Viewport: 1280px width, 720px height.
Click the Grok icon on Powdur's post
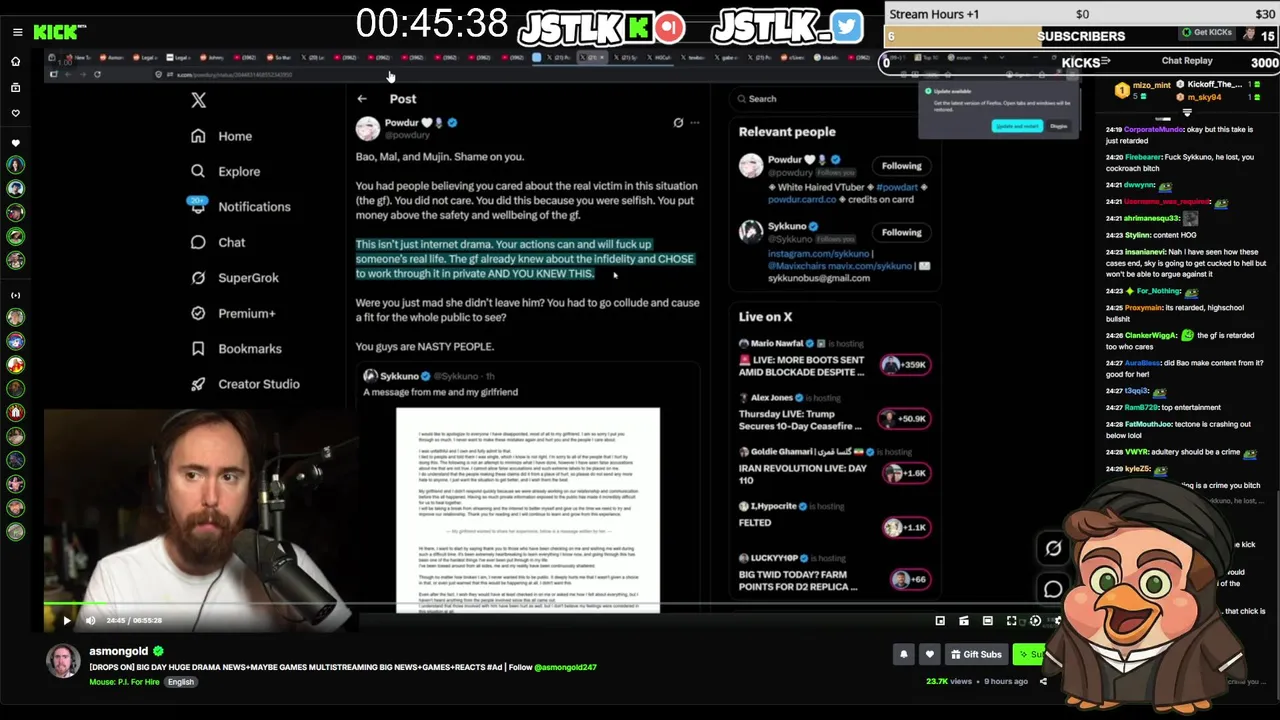tap(678, 123)
